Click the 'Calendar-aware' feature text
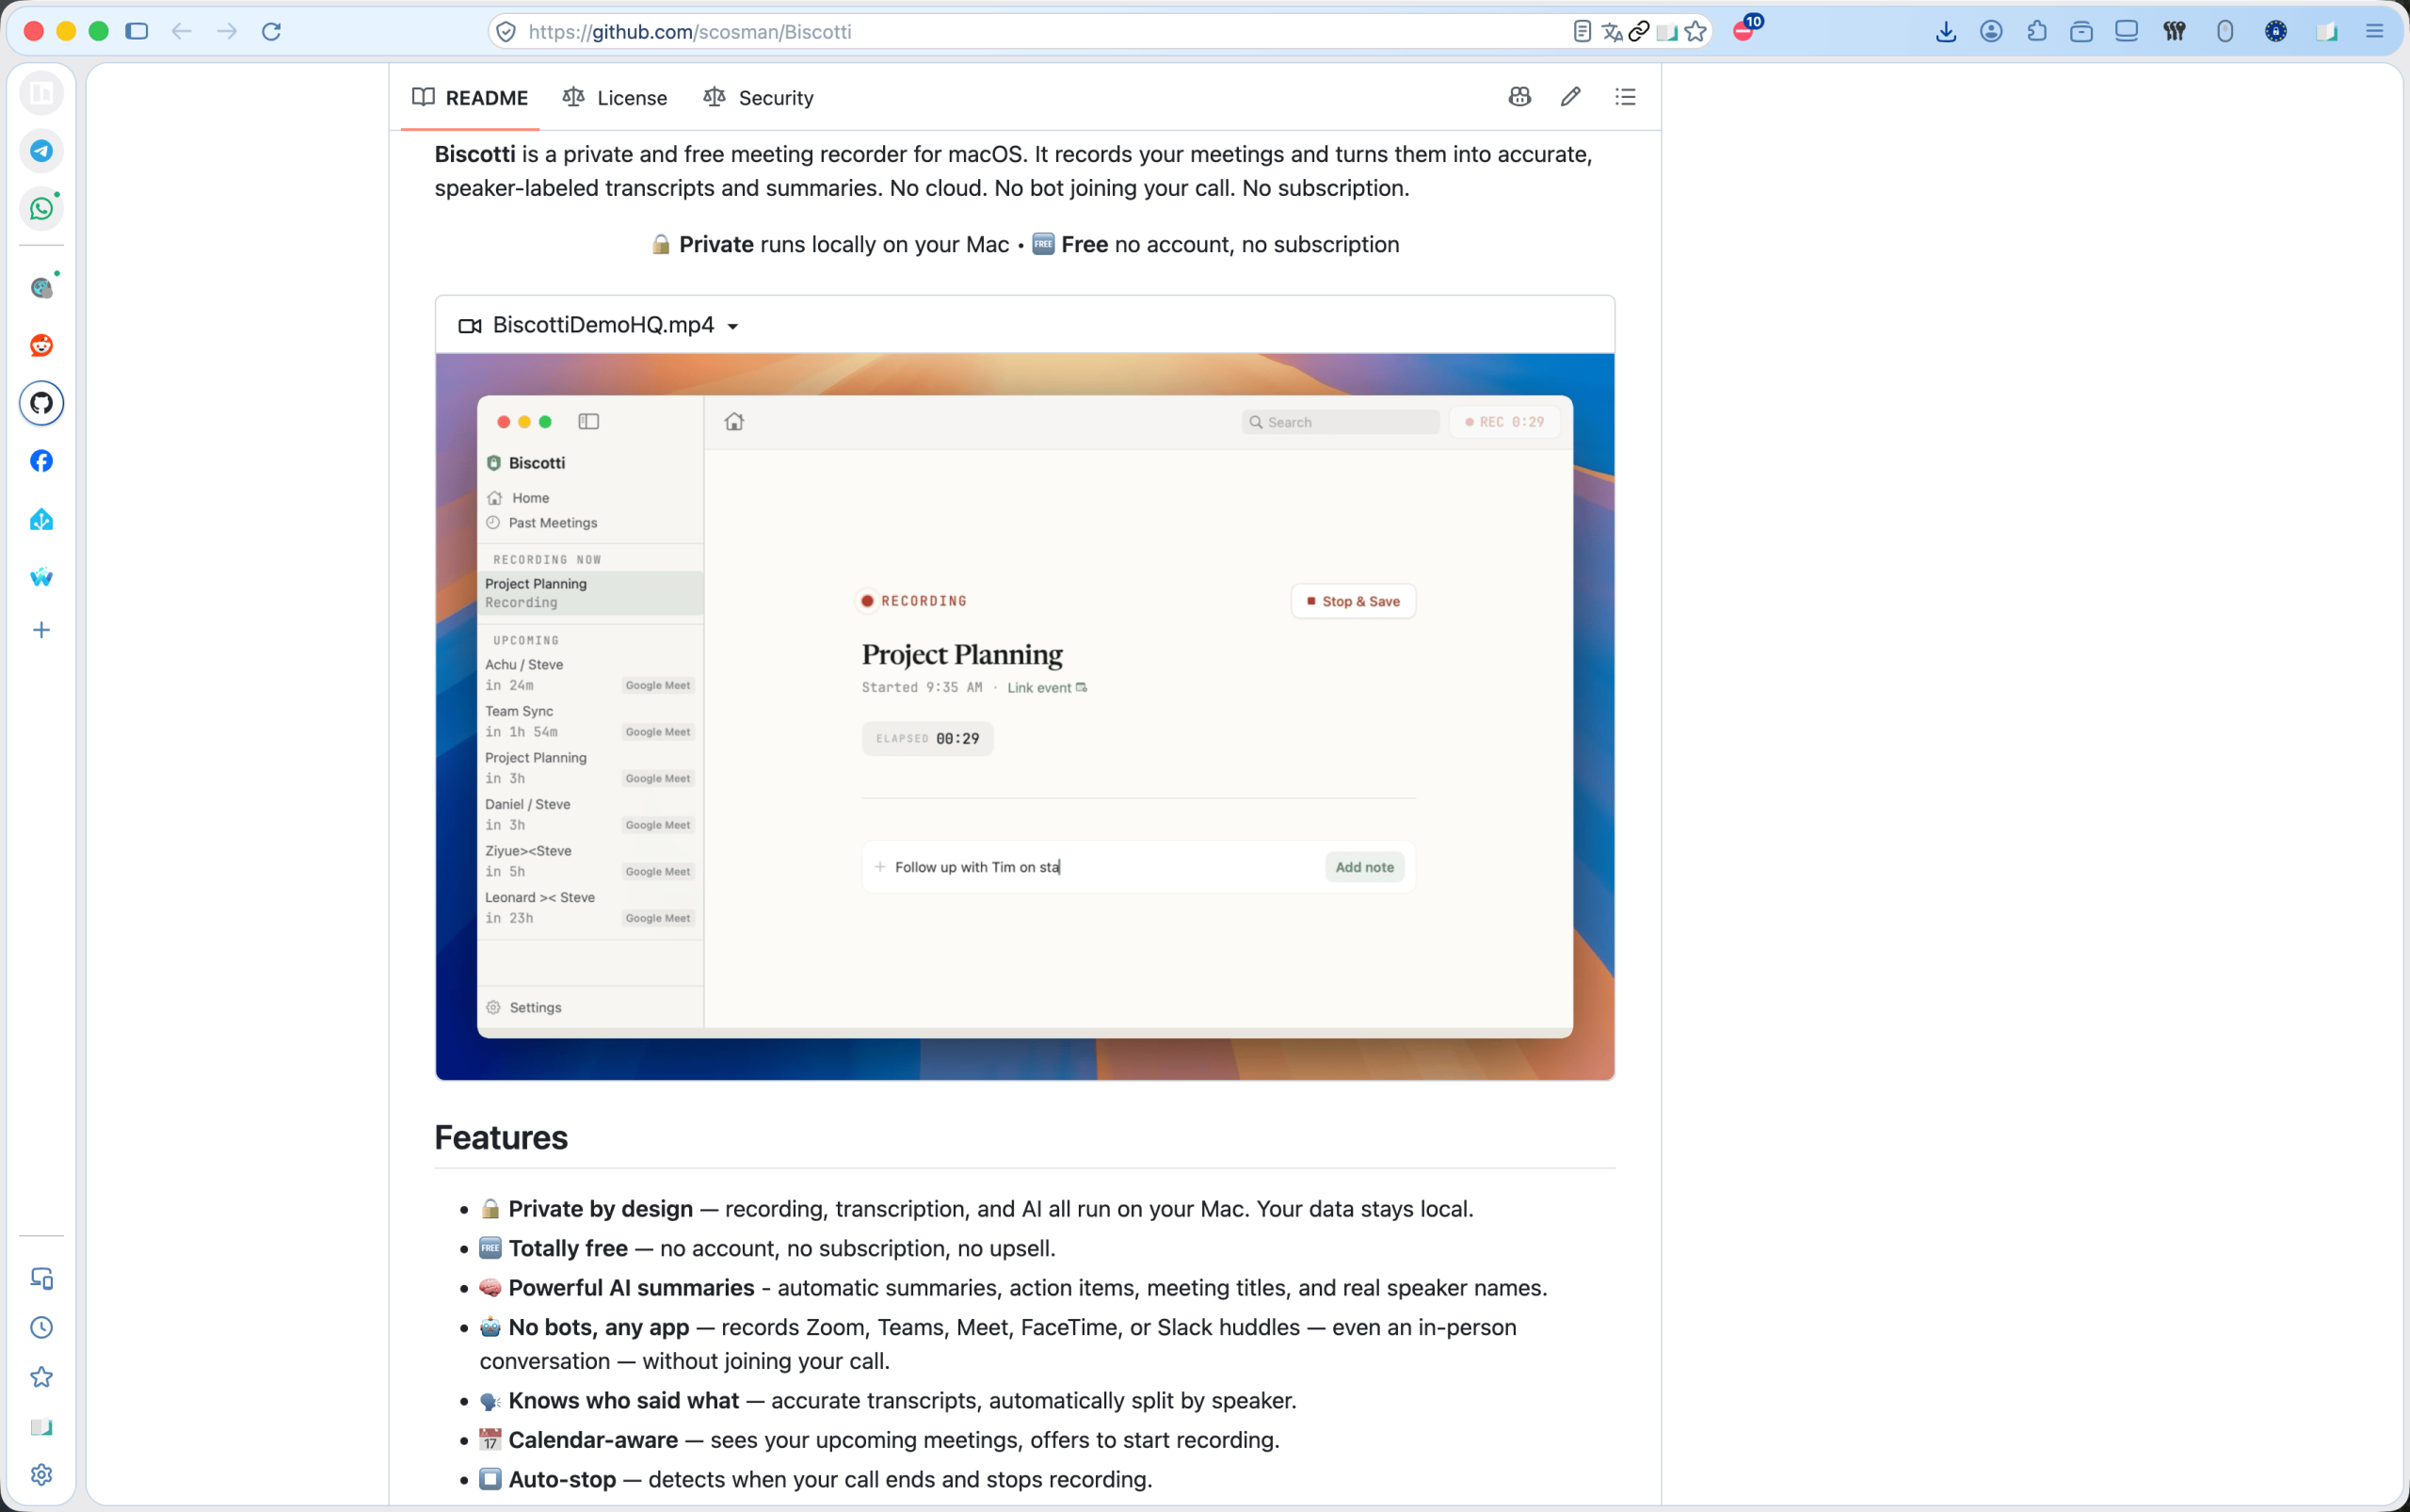The image size is (2410, 1512). pos(593,1441)
